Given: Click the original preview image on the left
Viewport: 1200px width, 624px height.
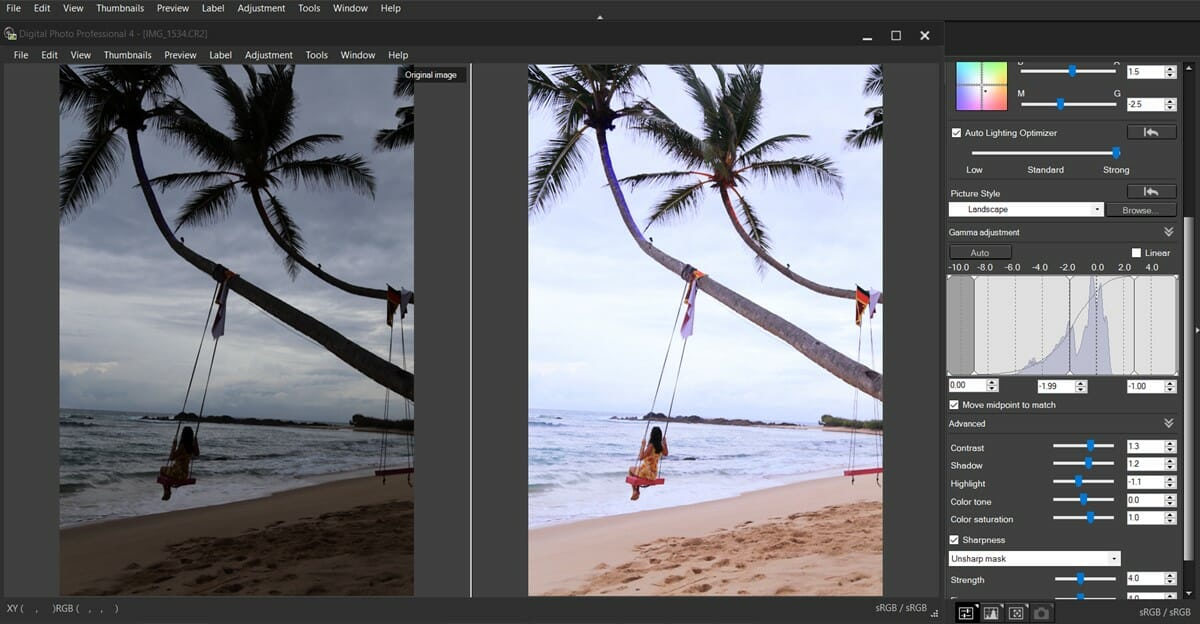Looking at the screenshot, I should (x=237, y=330).
